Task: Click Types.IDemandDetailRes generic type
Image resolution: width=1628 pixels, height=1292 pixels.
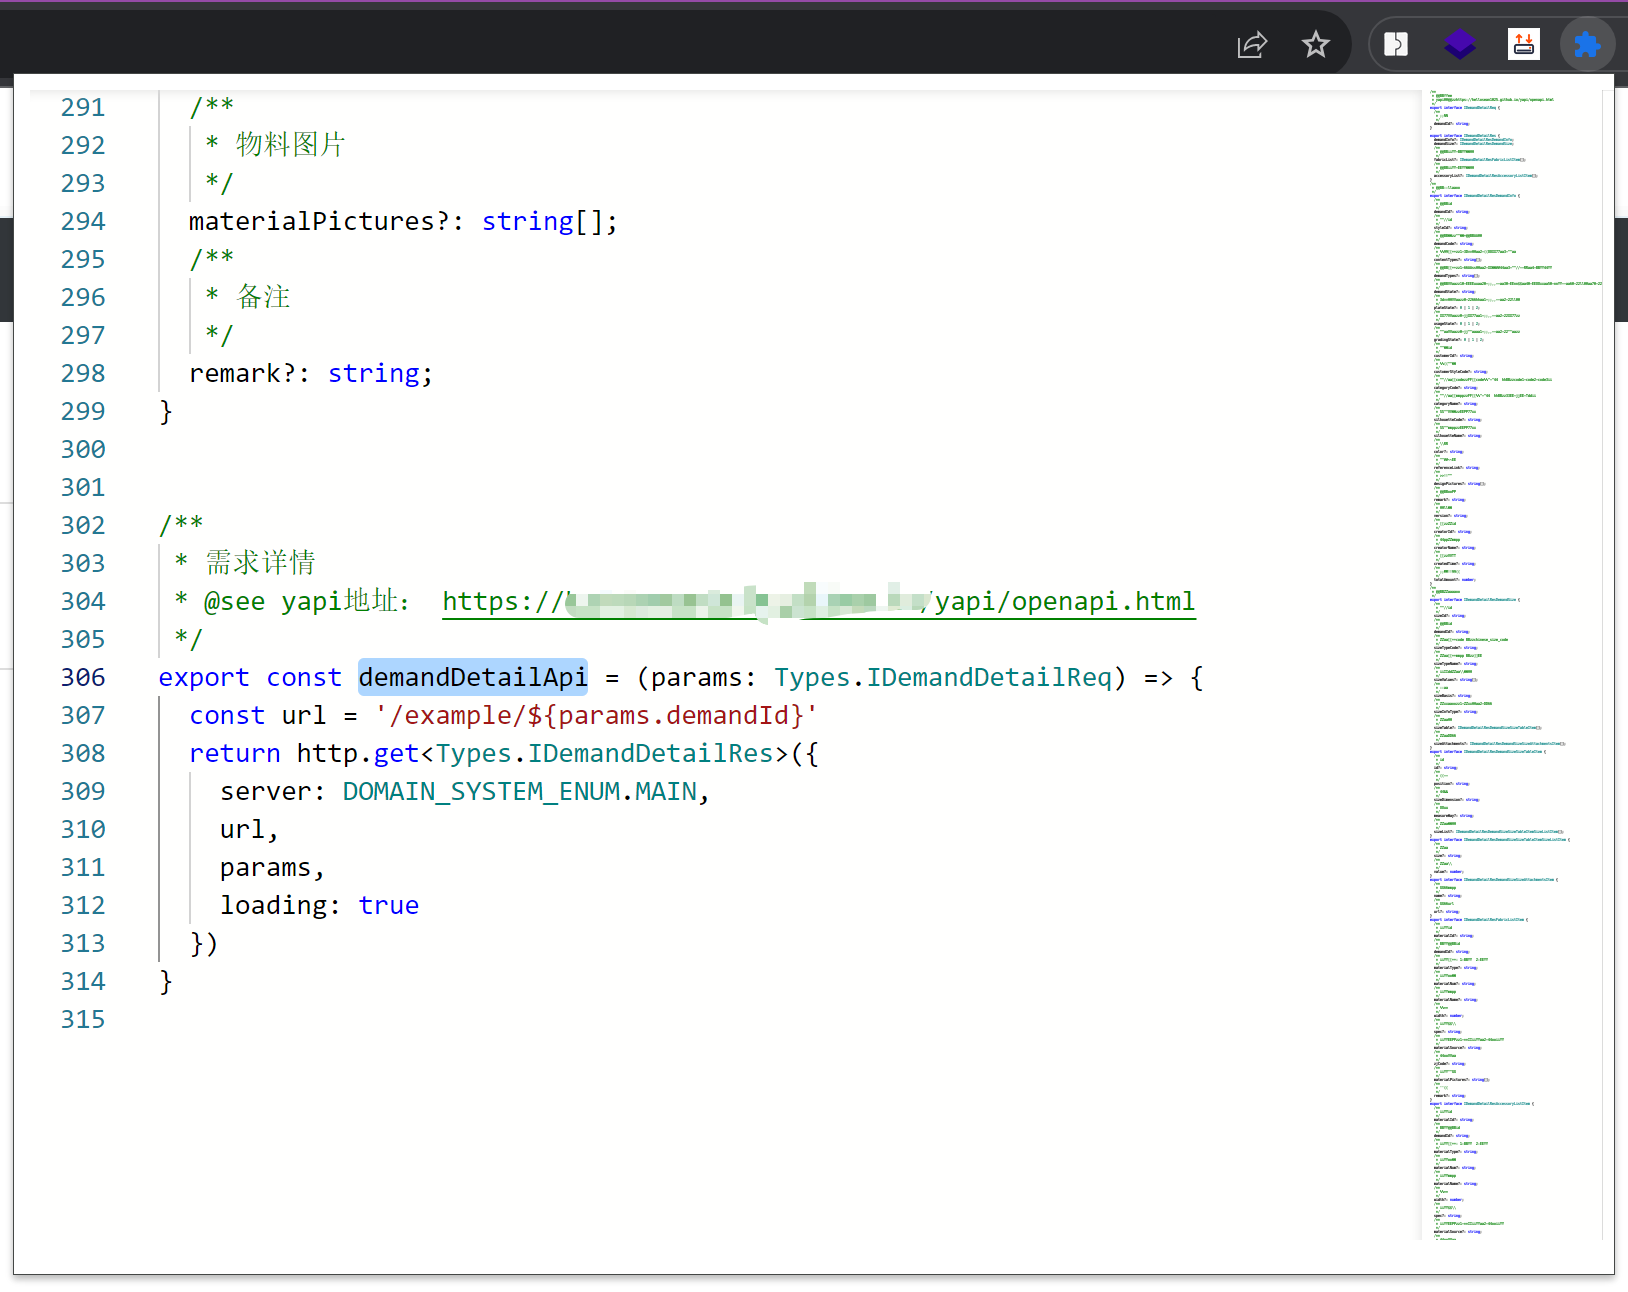Action: 605,753
